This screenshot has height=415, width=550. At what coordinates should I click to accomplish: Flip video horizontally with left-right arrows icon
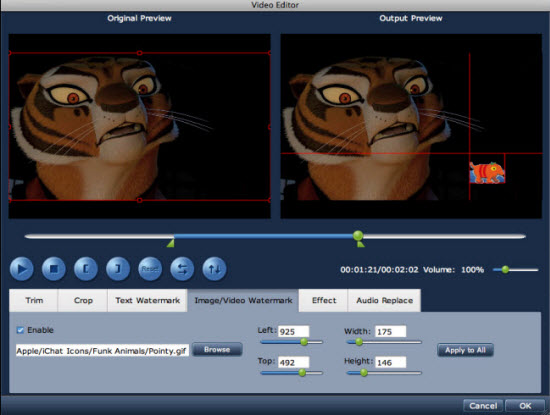tap(182, 269)
